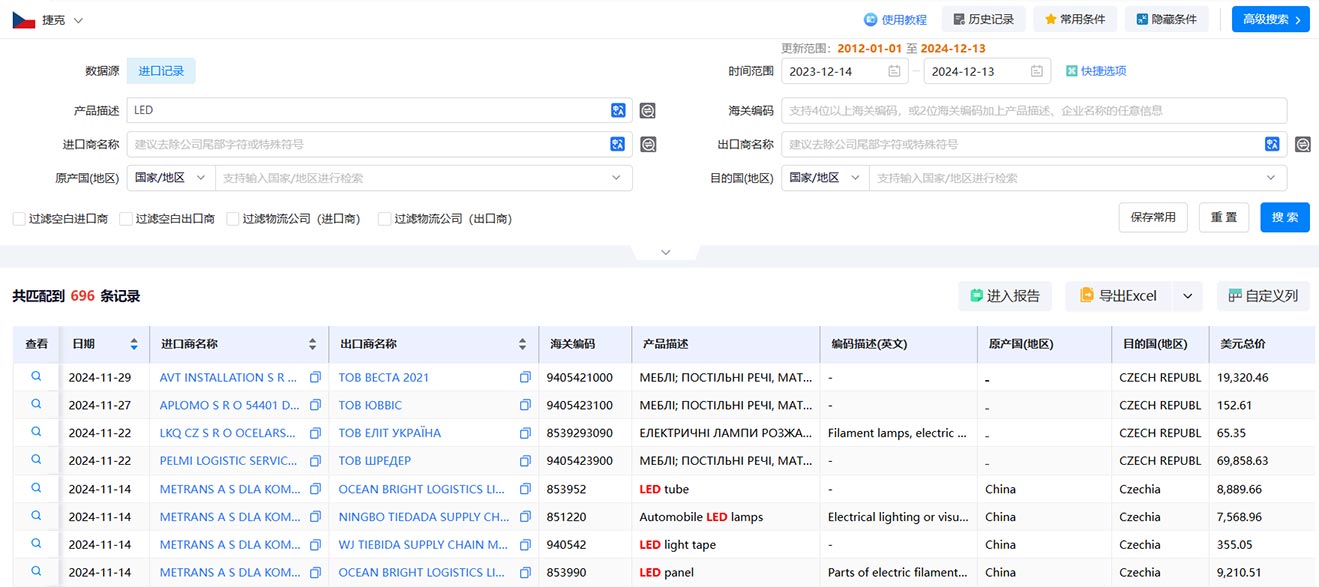The width and height of the screenshot is (1319, 587).
Task: Click 导出Excel export button
Action: point(1118,296)
